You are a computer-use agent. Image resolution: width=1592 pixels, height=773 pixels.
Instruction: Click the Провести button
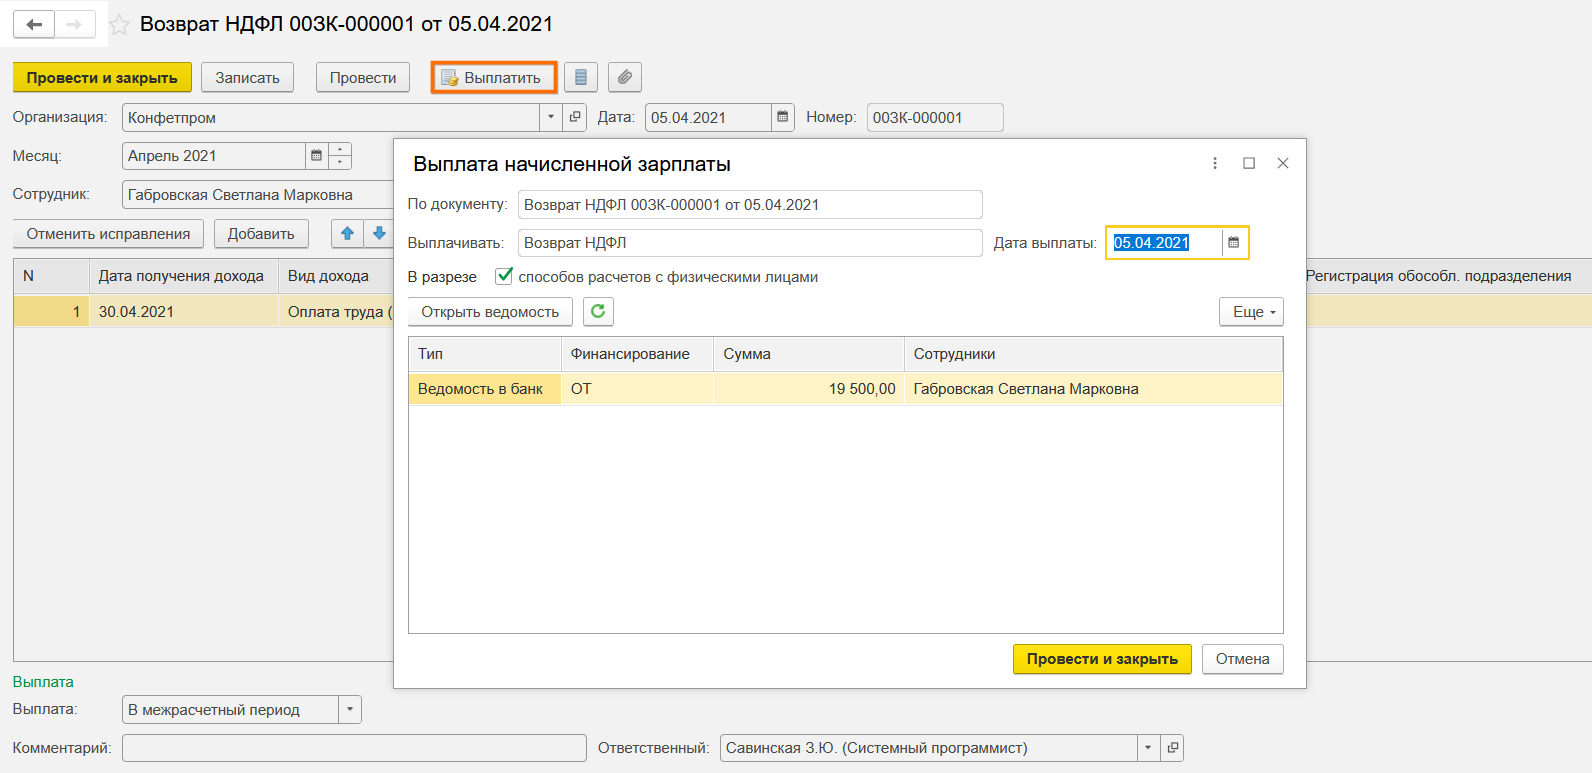pos(363,77)
